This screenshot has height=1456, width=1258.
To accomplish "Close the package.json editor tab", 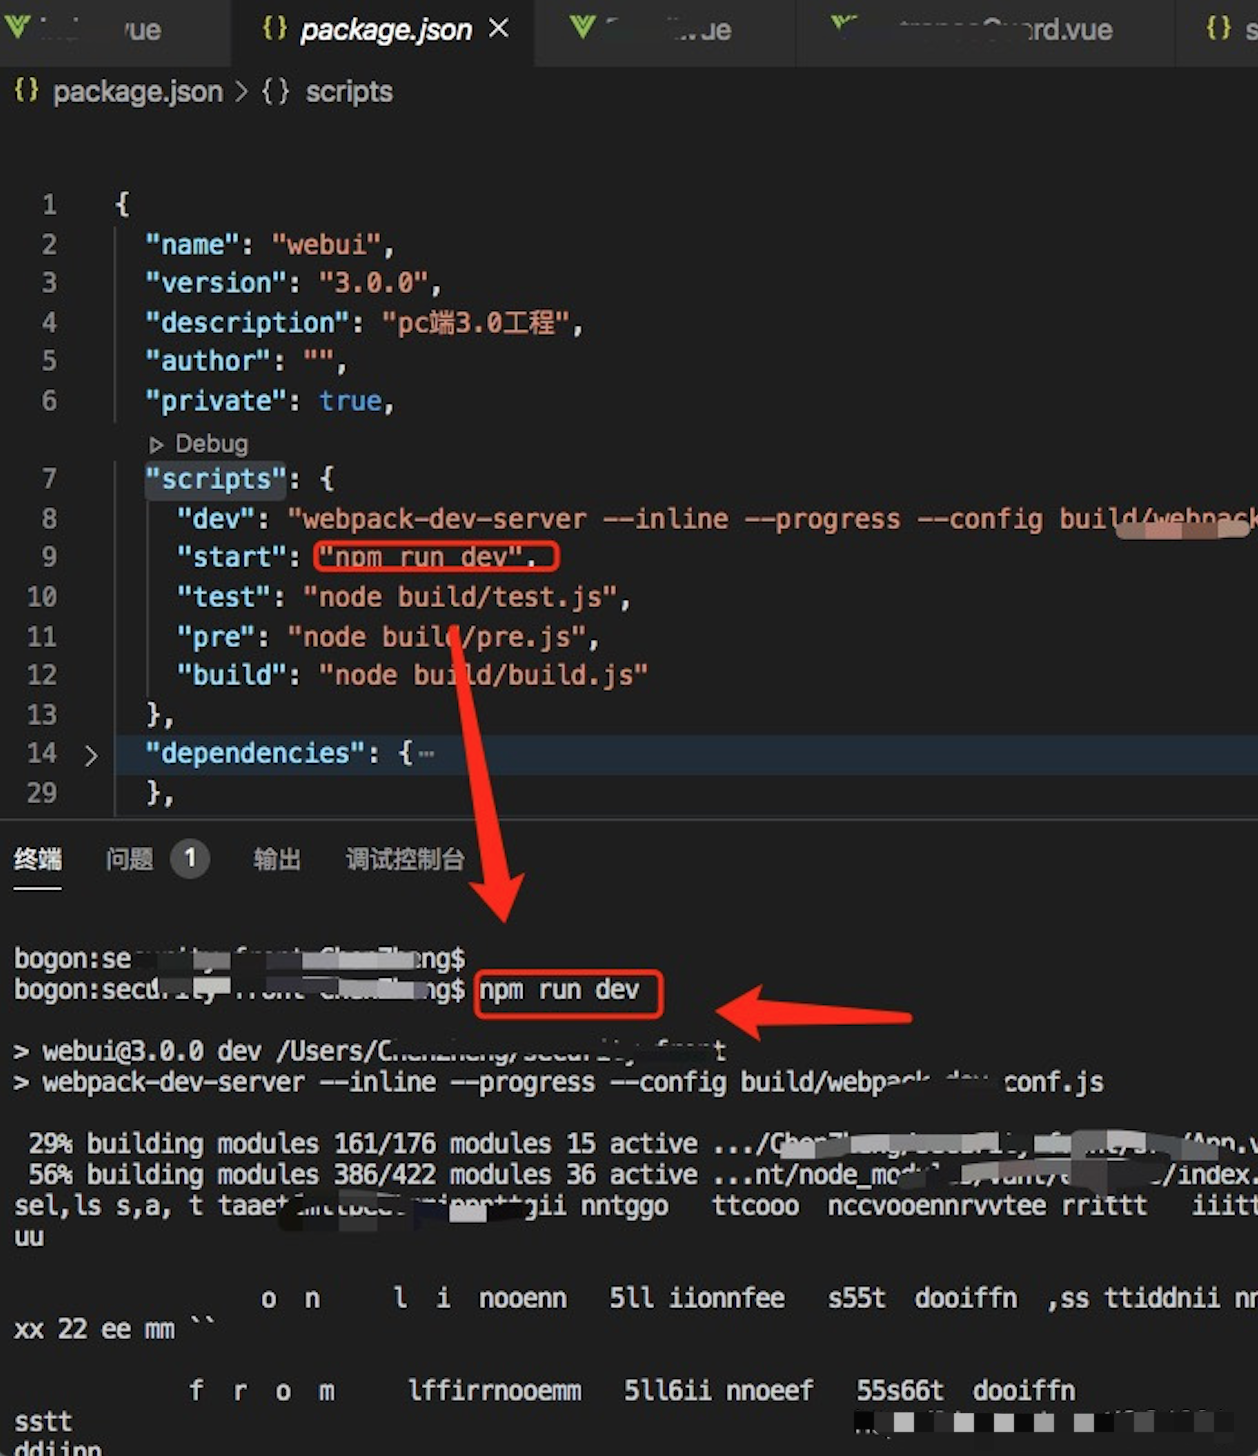I will pyautogui.click(x=499, y=29).
